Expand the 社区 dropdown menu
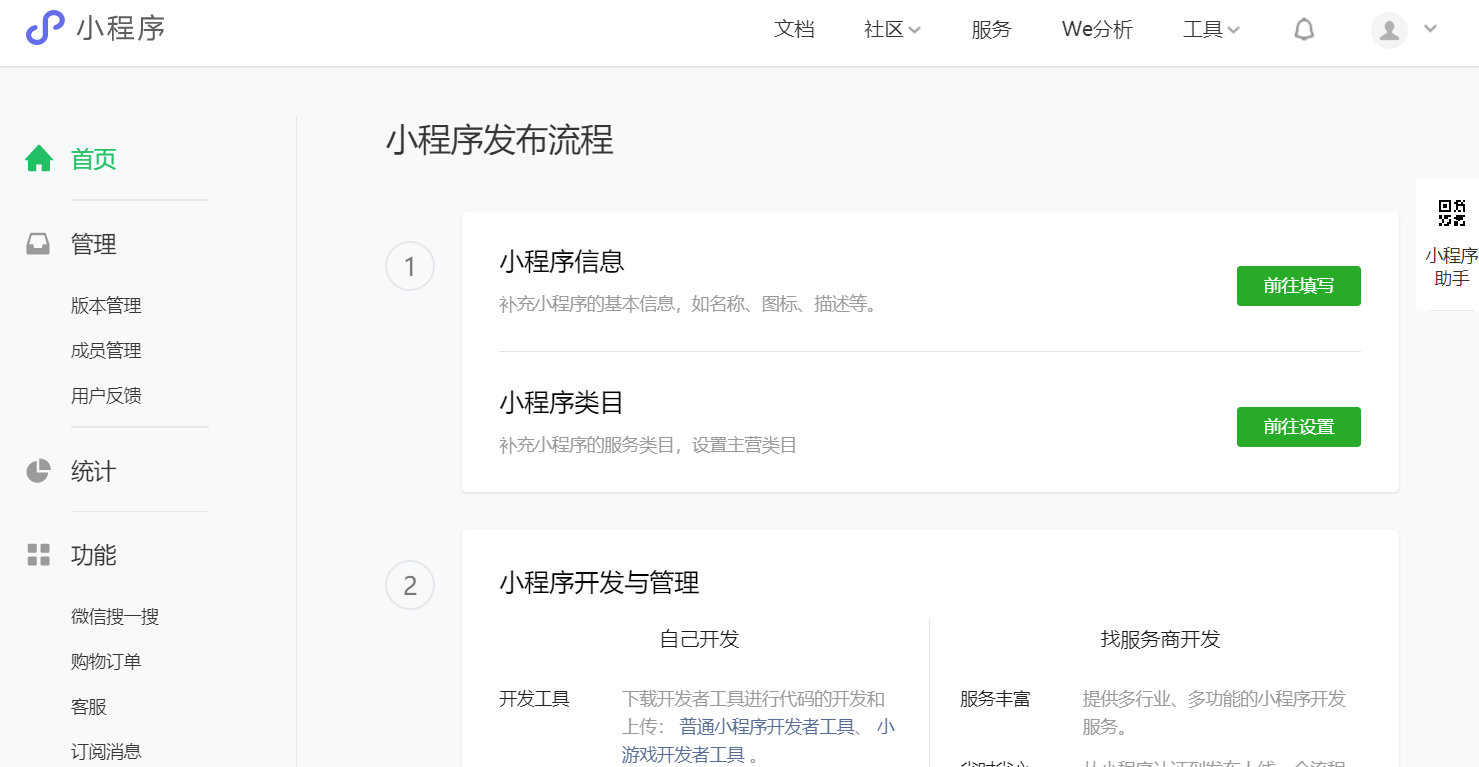 tap(892, 30)
